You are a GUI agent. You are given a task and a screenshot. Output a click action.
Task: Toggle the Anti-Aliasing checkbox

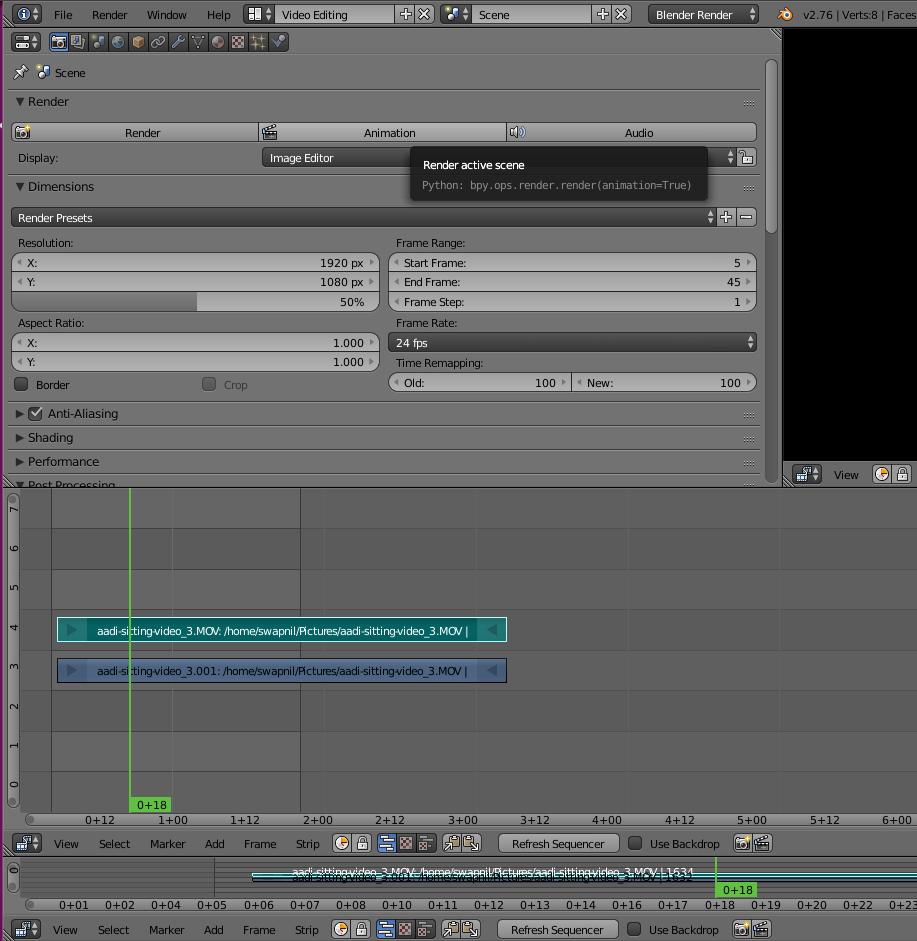tap(35, 413)
